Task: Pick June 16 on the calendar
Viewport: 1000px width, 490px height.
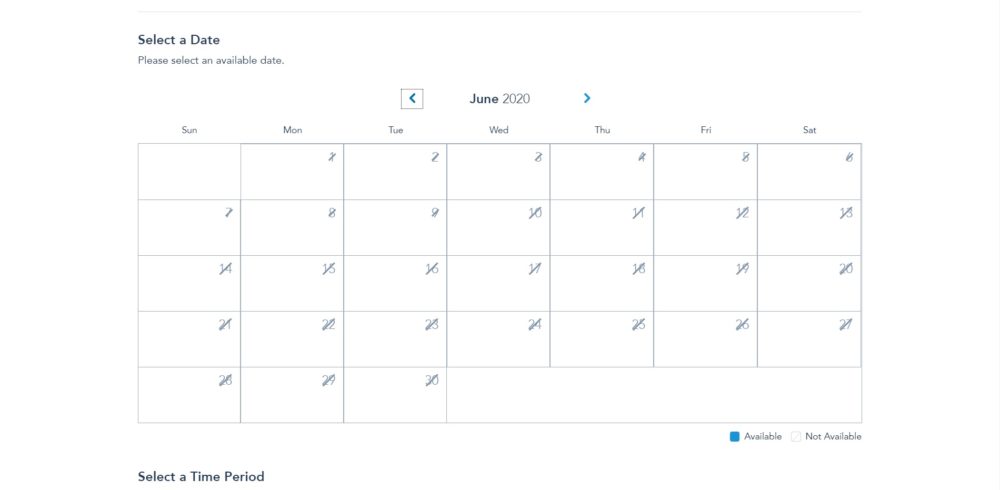Action: tap(395, 283)
